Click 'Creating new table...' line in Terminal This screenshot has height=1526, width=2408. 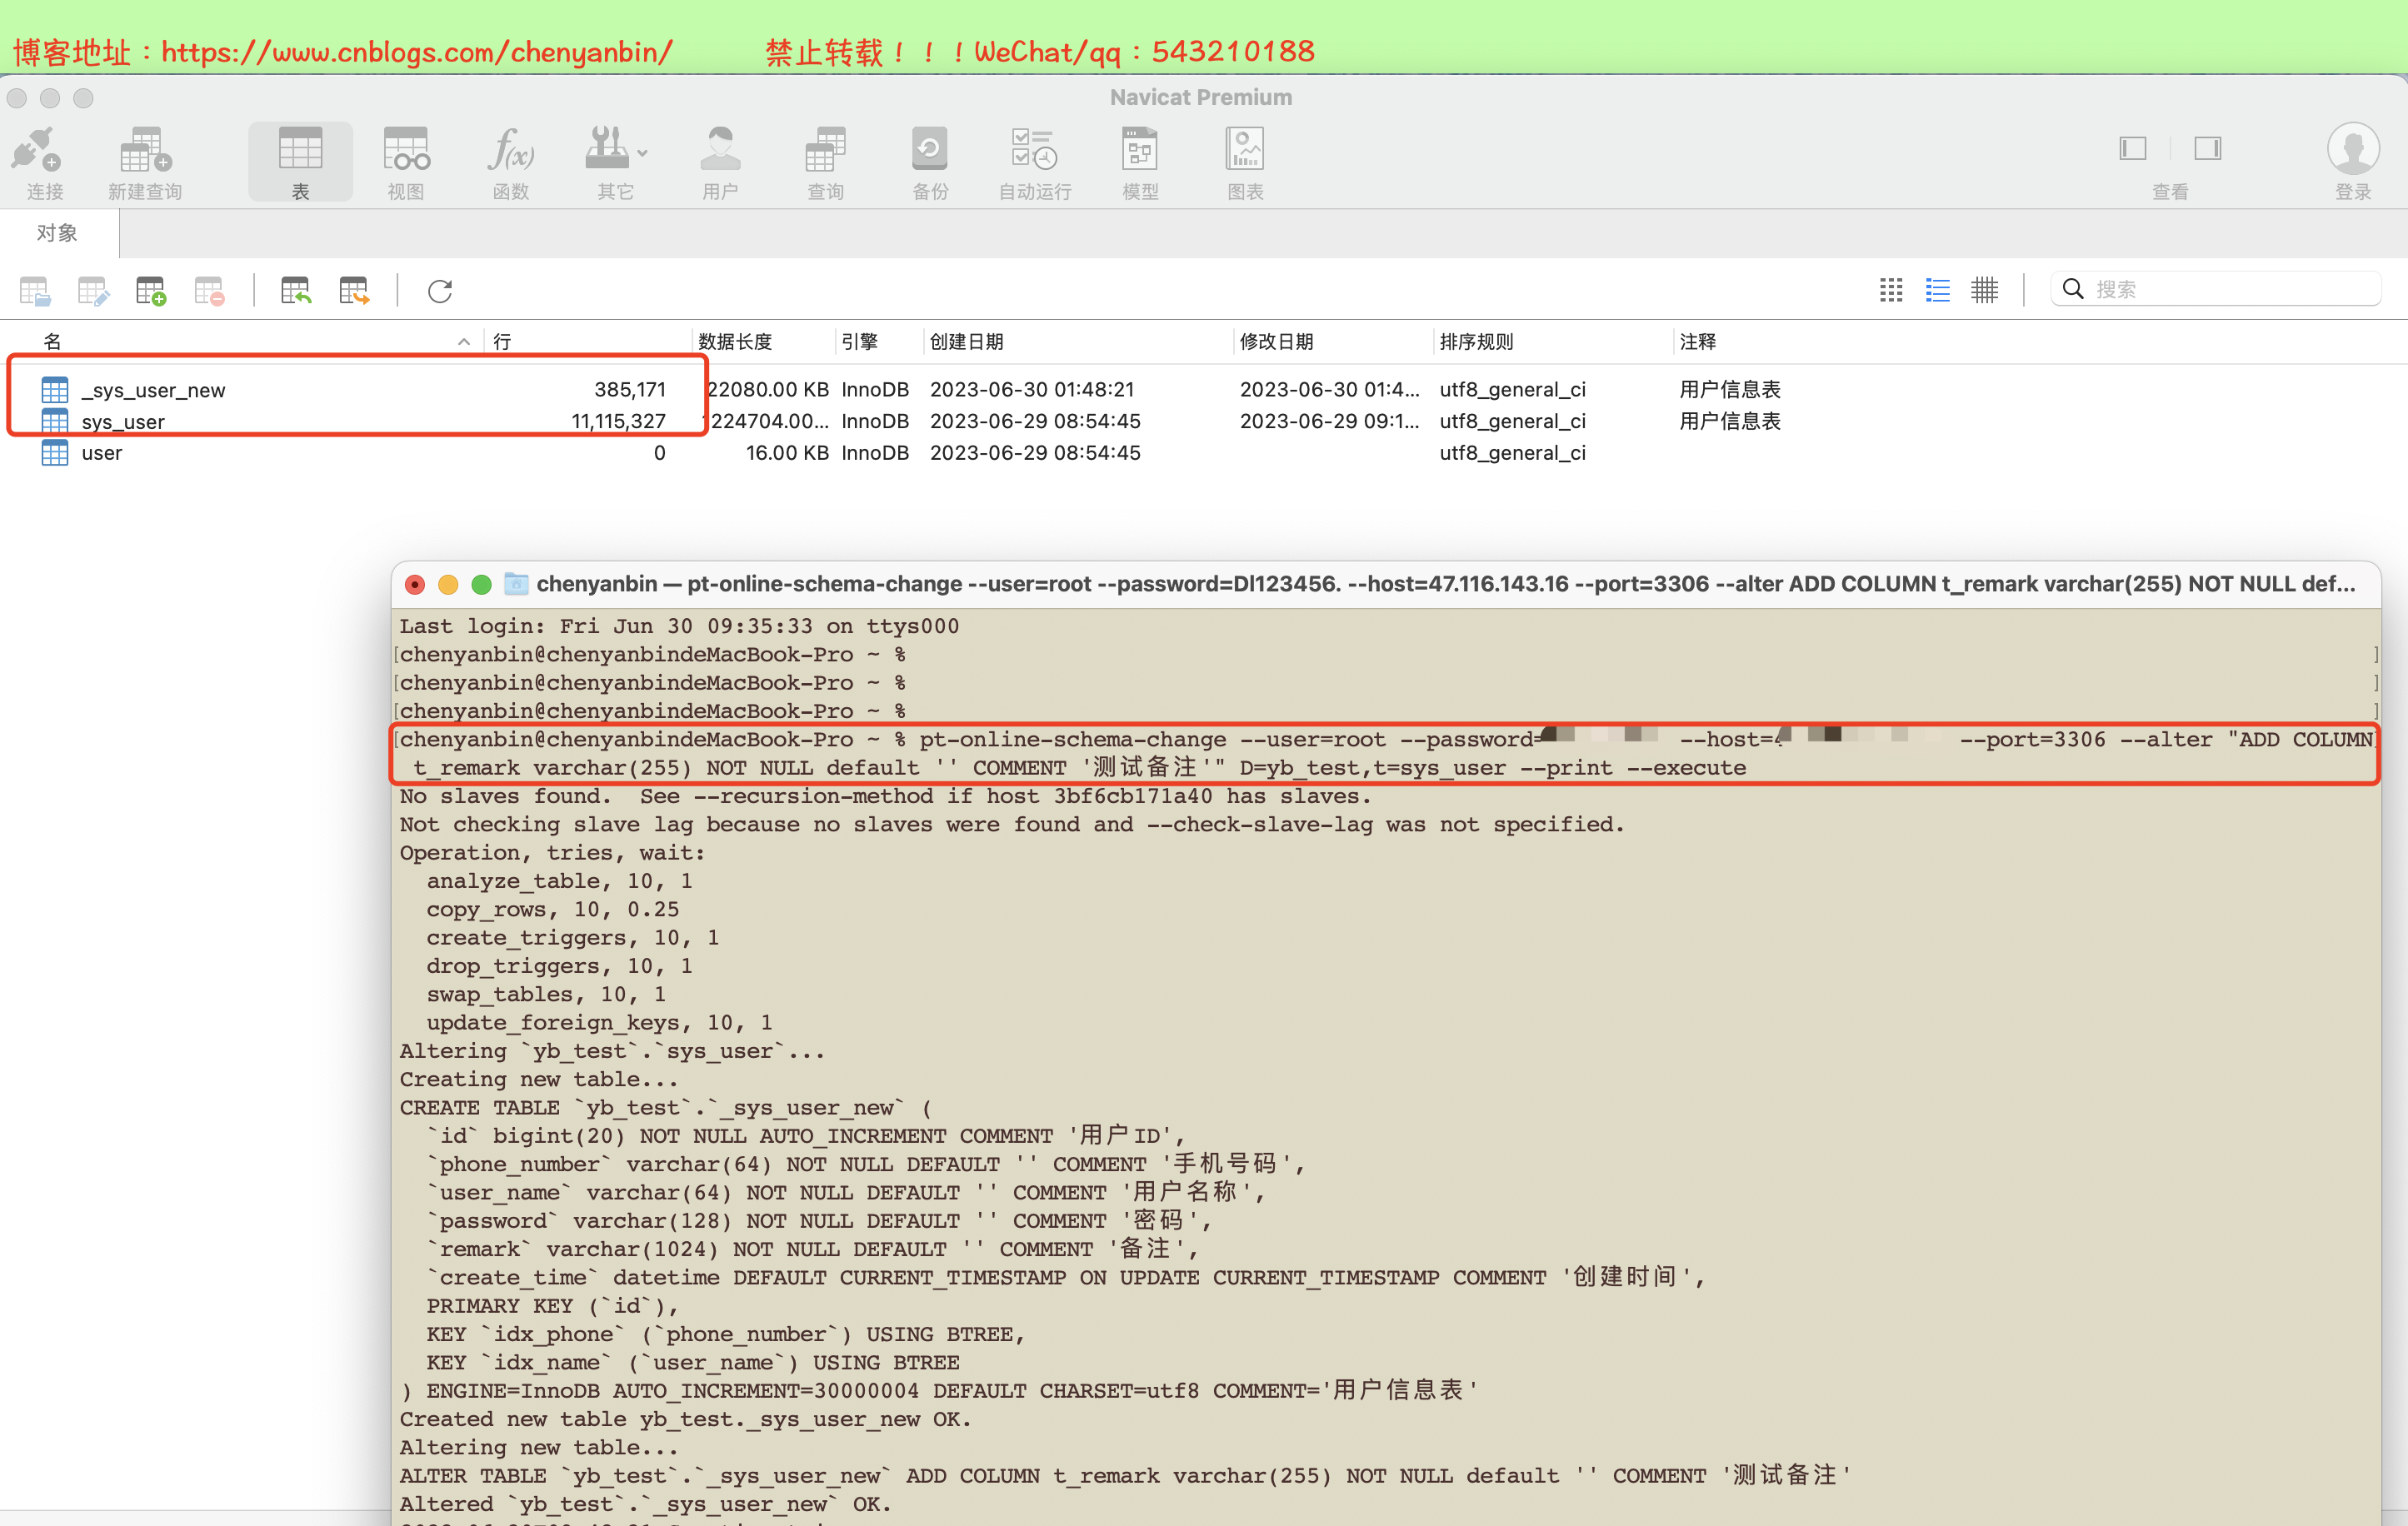(539, 1079)
